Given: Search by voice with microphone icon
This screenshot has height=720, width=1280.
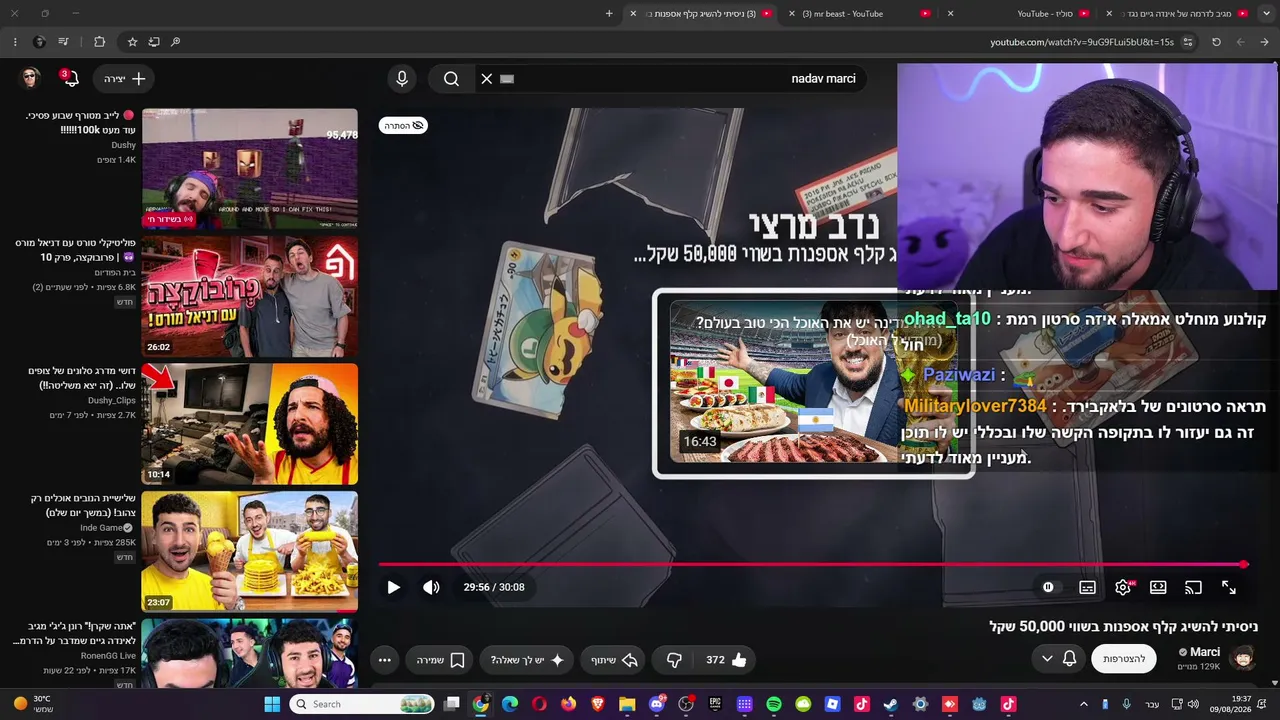Looking at the screenshot, I should [x=402, y=78].
